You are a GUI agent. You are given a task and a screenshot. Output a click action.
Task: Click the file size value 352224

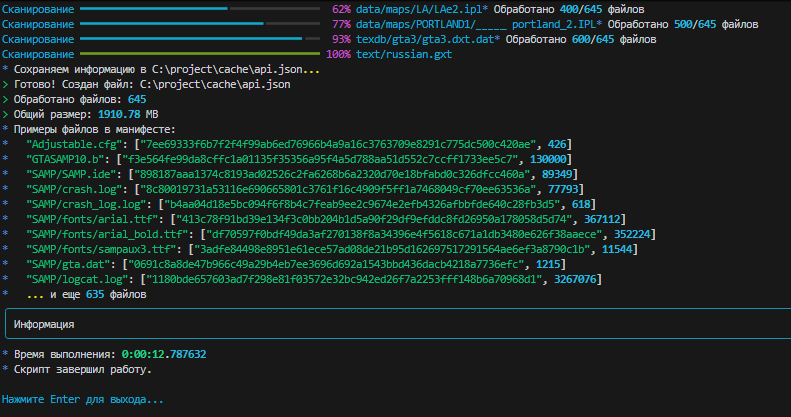632,234
